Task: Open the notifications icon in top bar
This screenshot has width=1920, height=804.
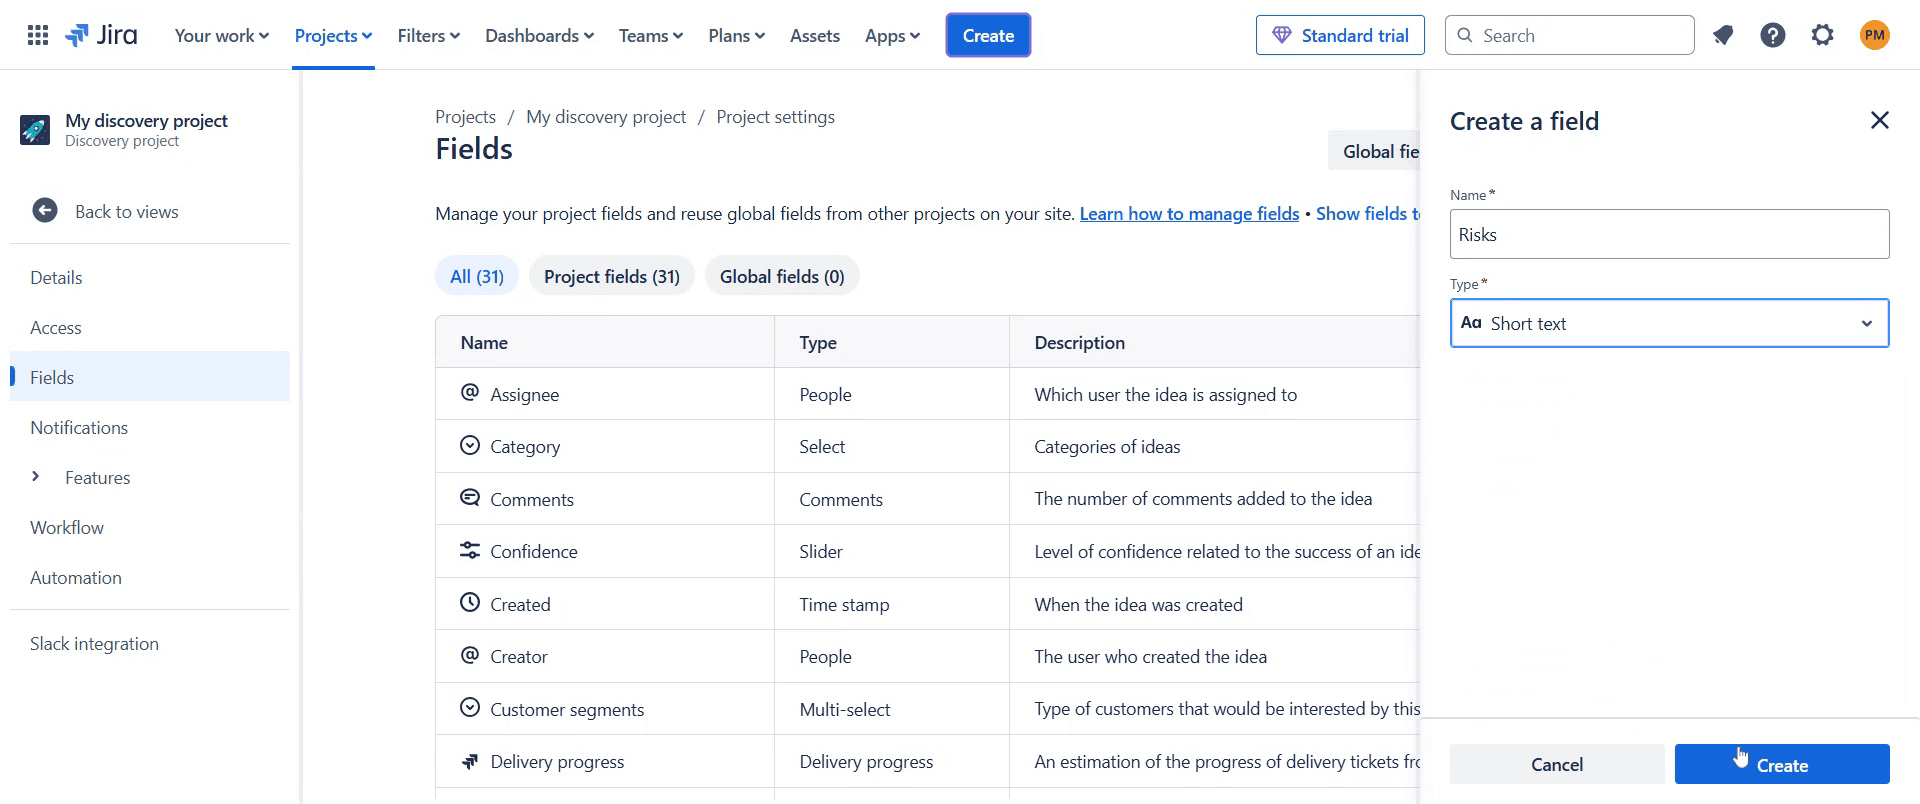Action: point(1722,36)
